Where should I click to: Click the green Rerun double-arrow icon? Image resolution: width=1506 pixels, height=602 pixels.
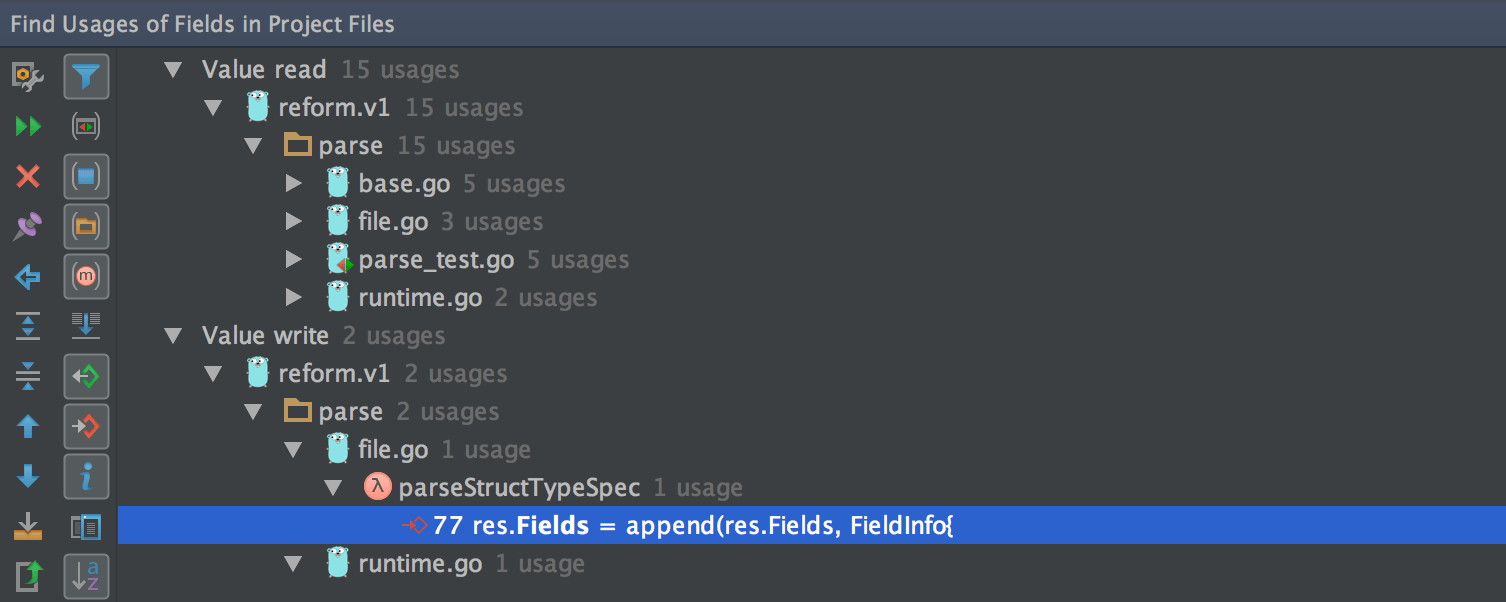tap(28, 126)
